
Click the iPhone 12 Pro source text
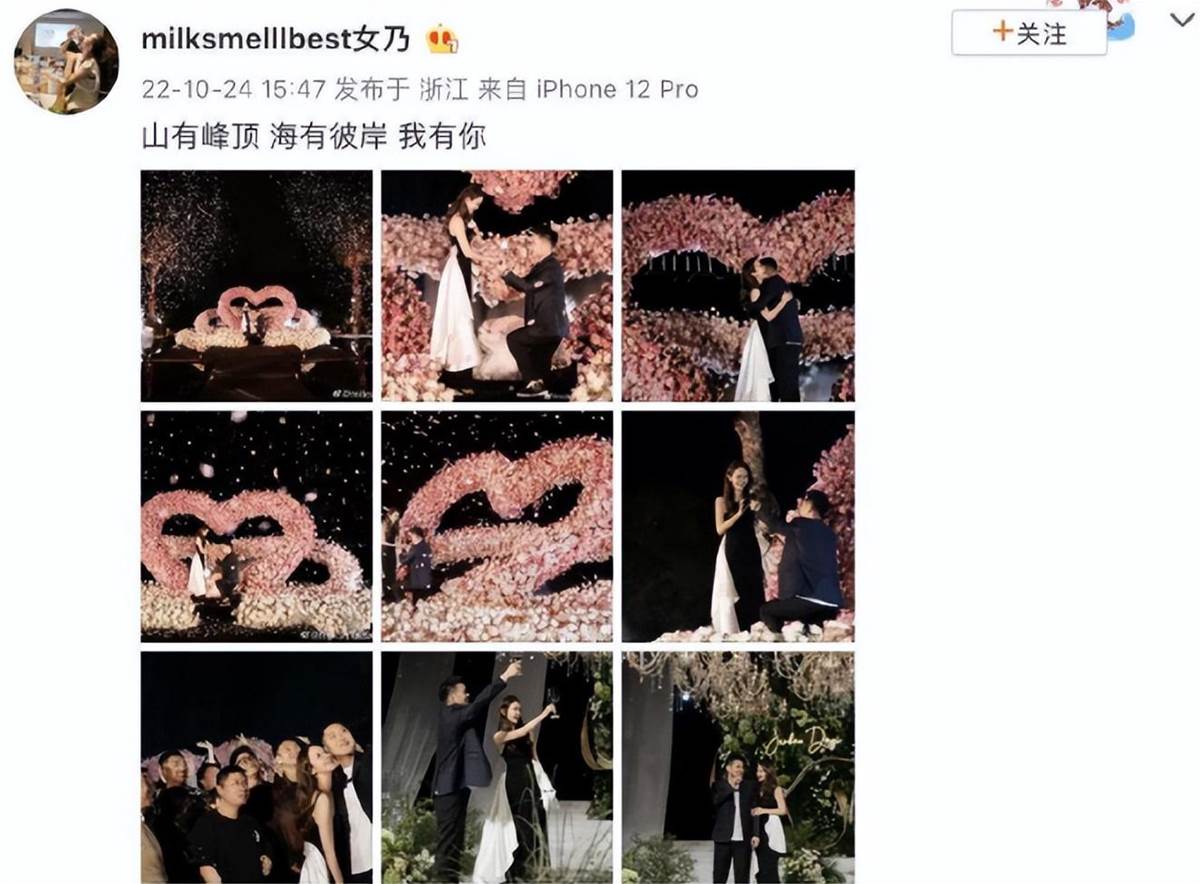tap(618, 89)
